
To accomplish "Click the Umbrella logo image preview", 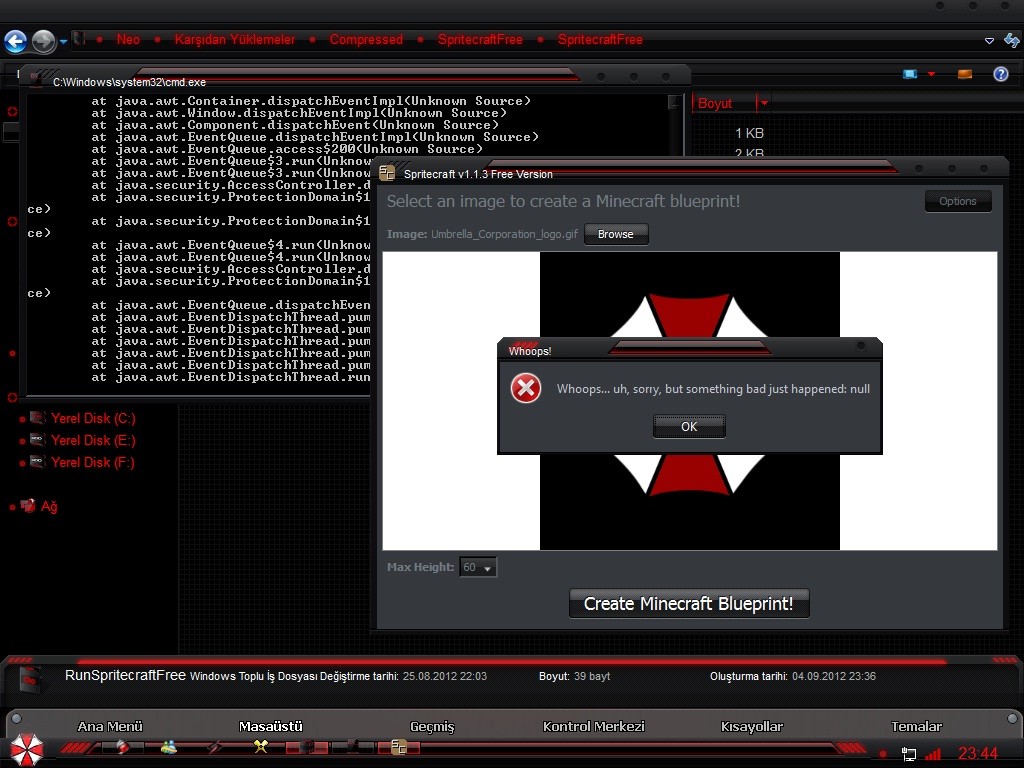I will (x=690, y=400).
